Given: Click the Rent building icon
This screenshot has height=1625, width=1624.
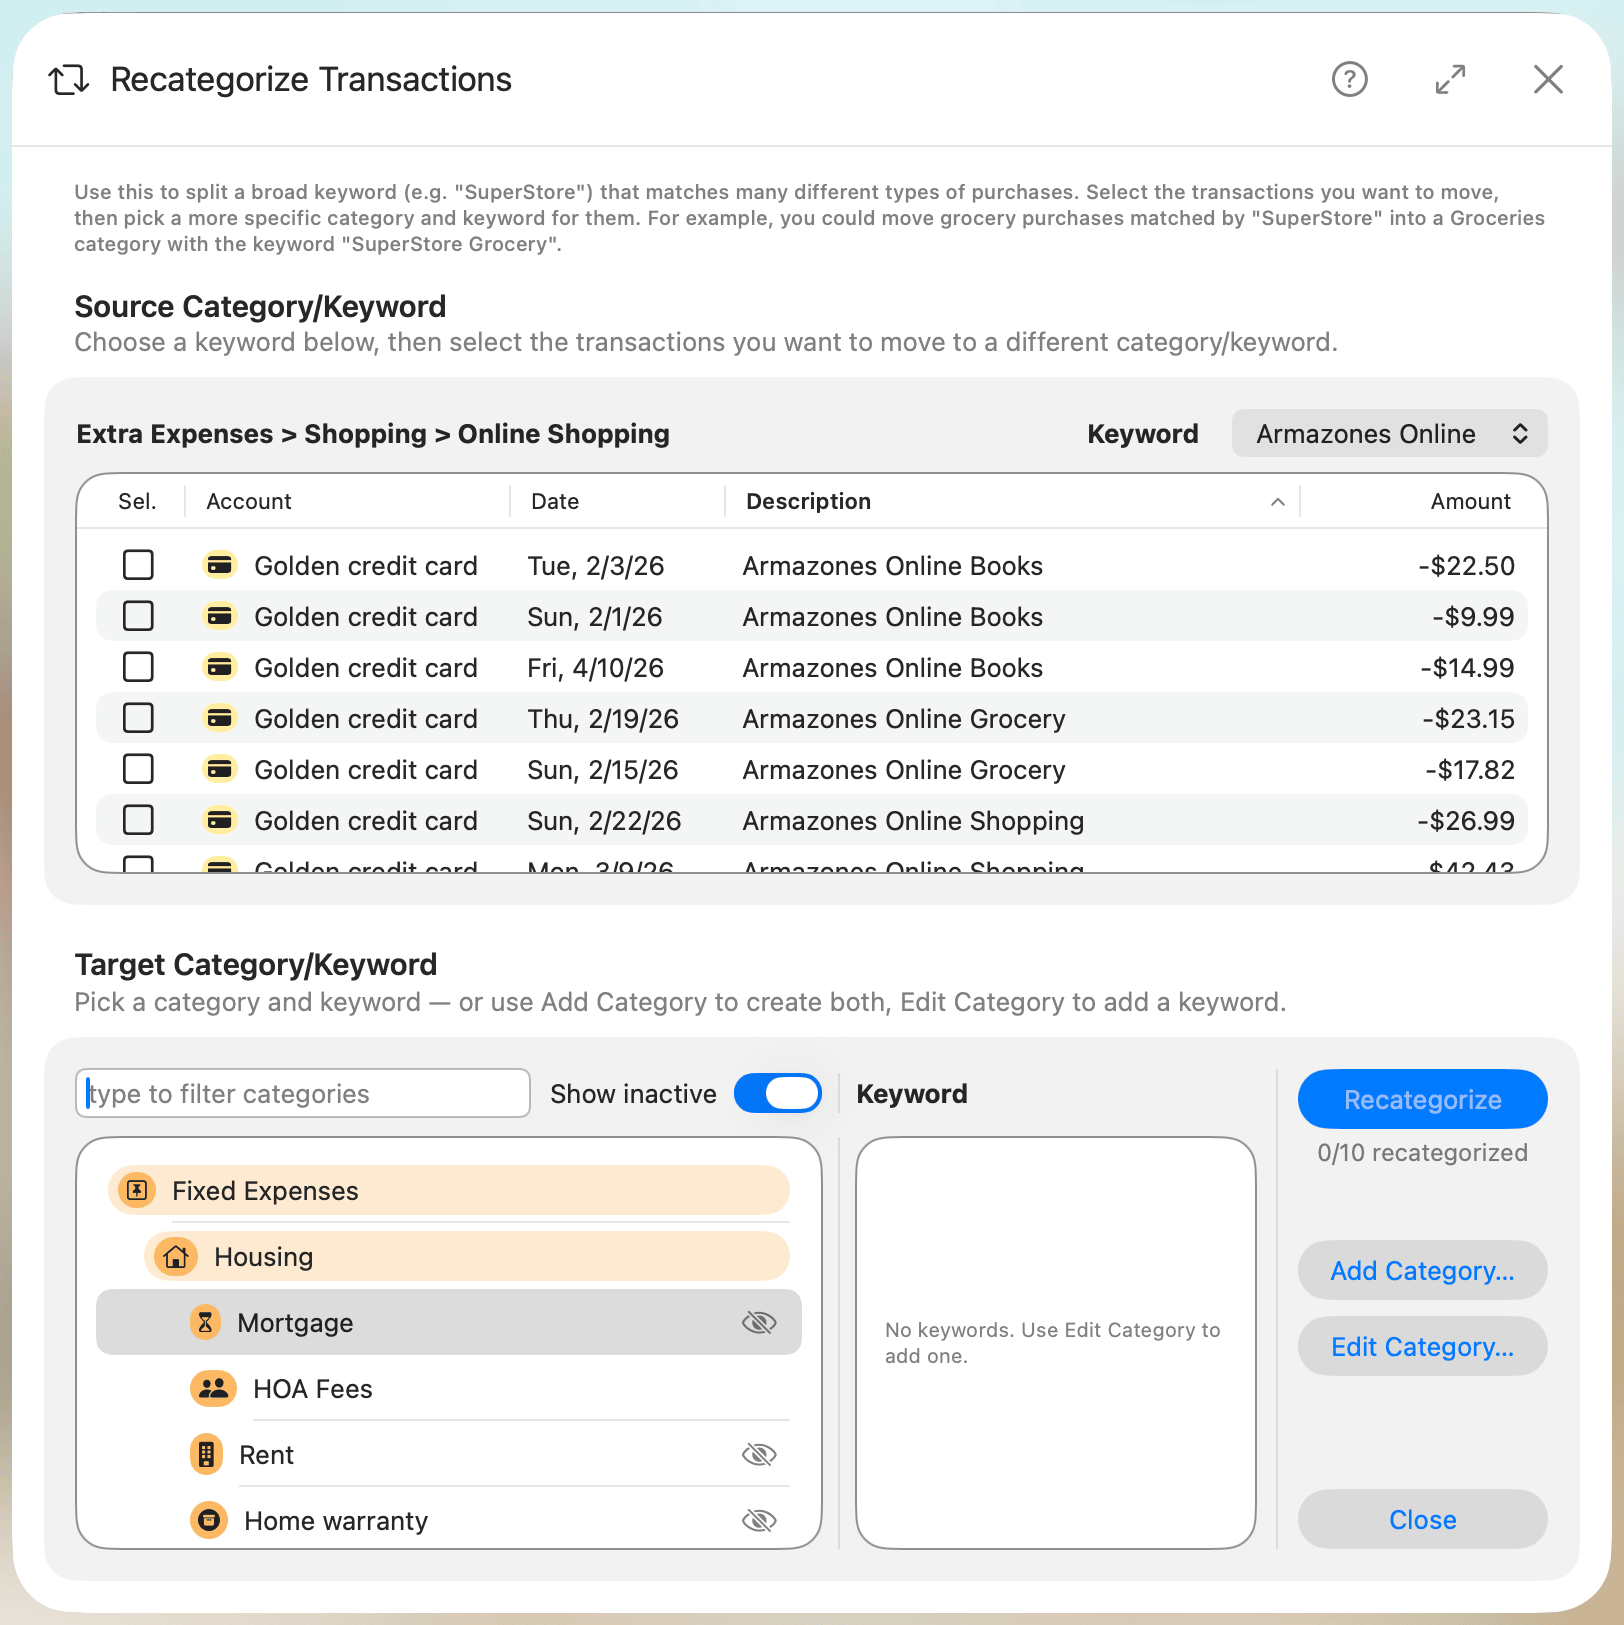Looking at the screenshot, I should tap(206, 1454).
